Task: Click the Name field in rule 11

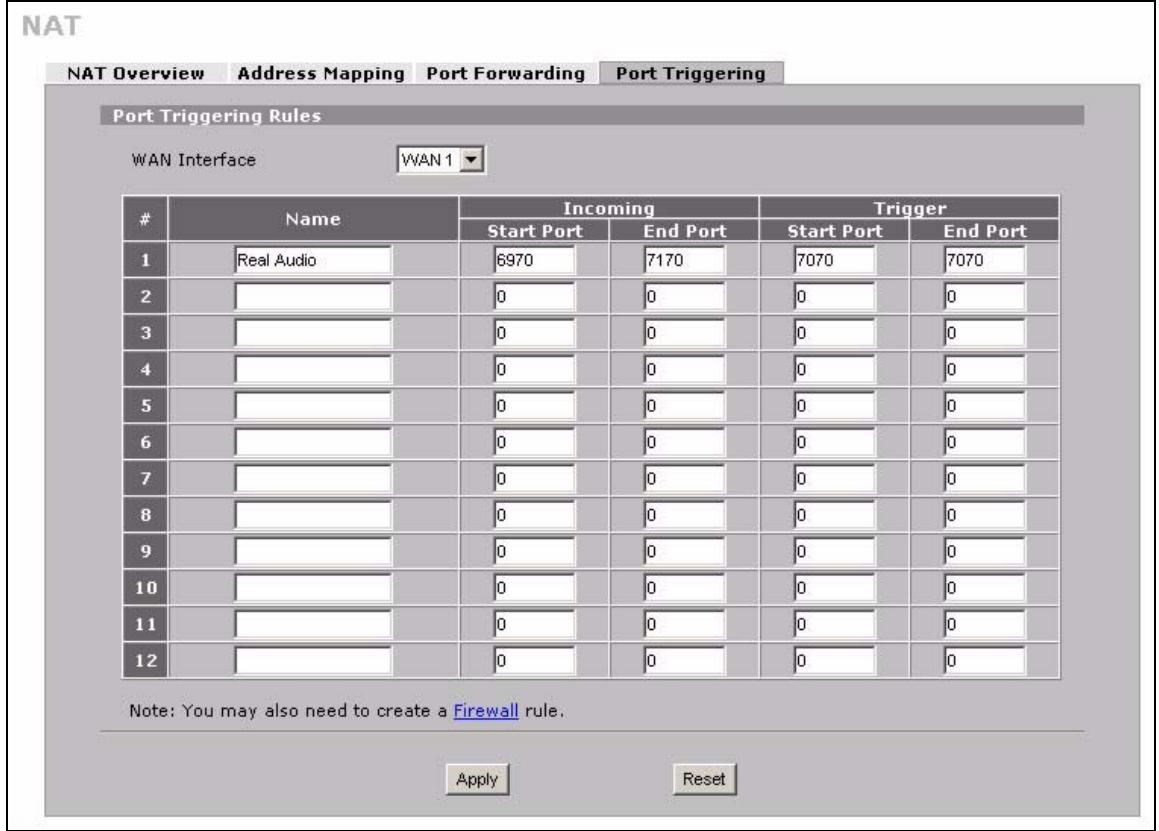Action: point(313,624)
